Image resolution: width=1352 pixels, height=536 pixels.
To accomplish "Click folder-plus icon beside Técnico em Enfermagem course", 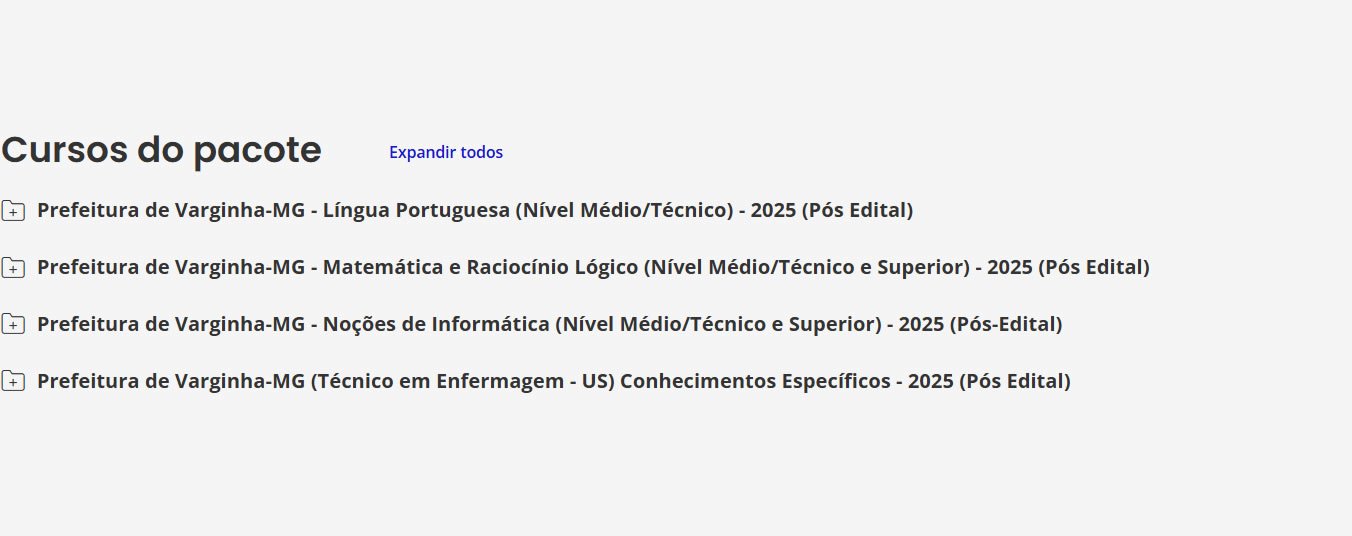I will (13, 382).
